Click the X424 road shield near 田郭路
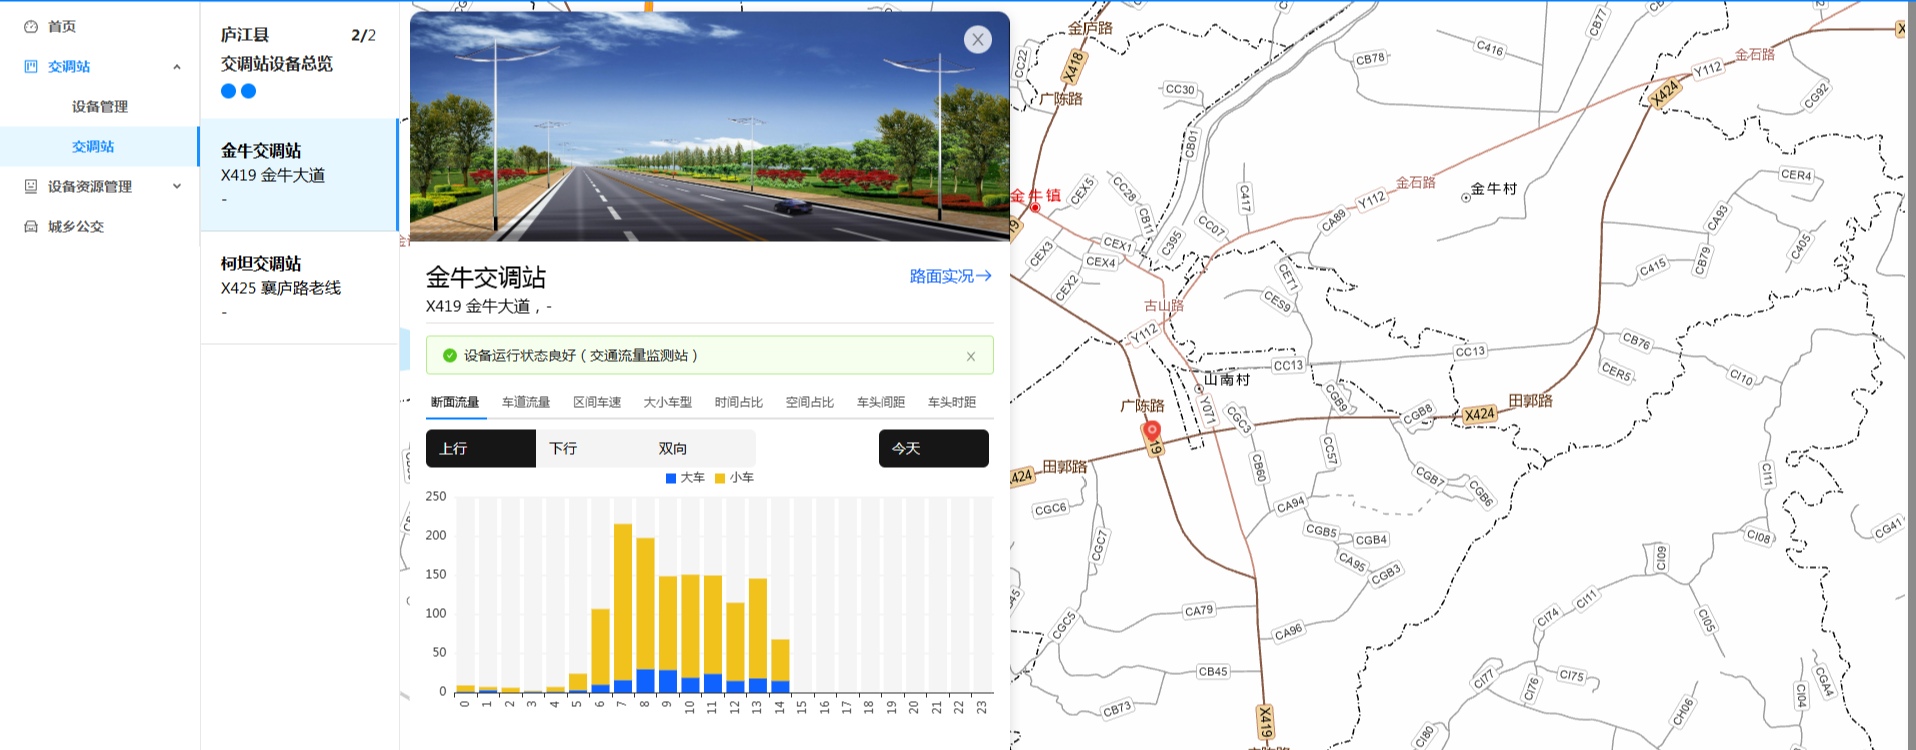The image size is (1916, 750). click(x=1479, y=414)
